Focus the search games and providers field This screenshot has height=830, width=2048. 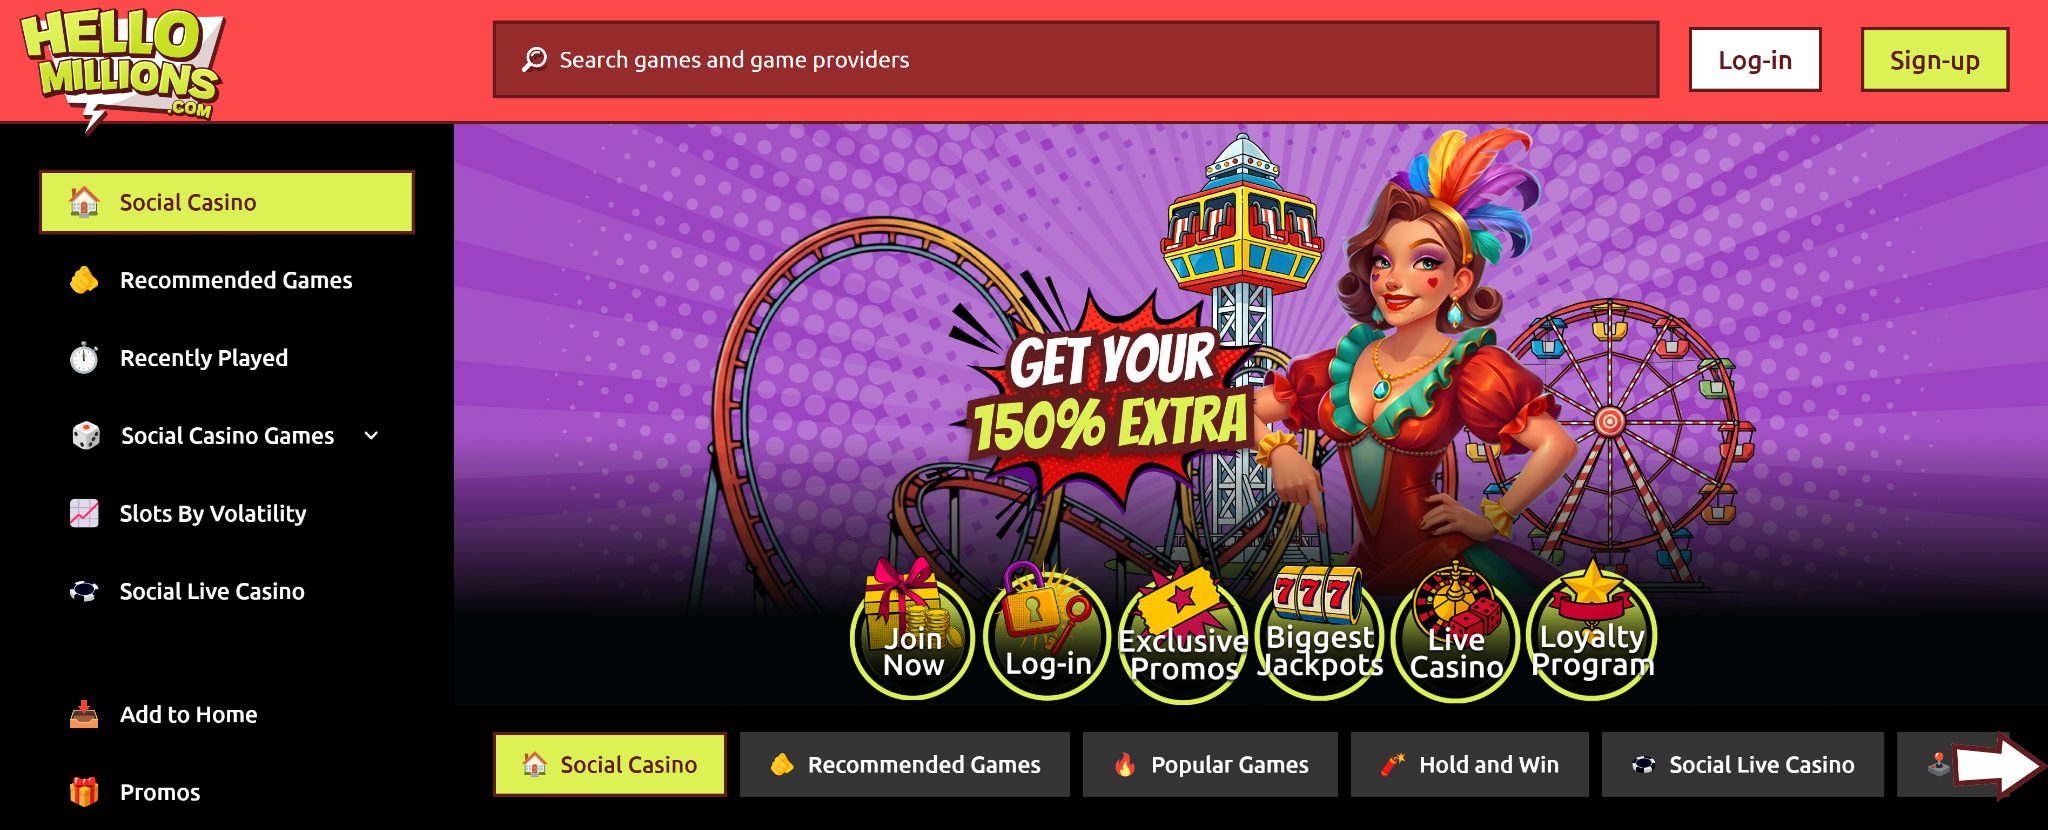[1076, 60]
